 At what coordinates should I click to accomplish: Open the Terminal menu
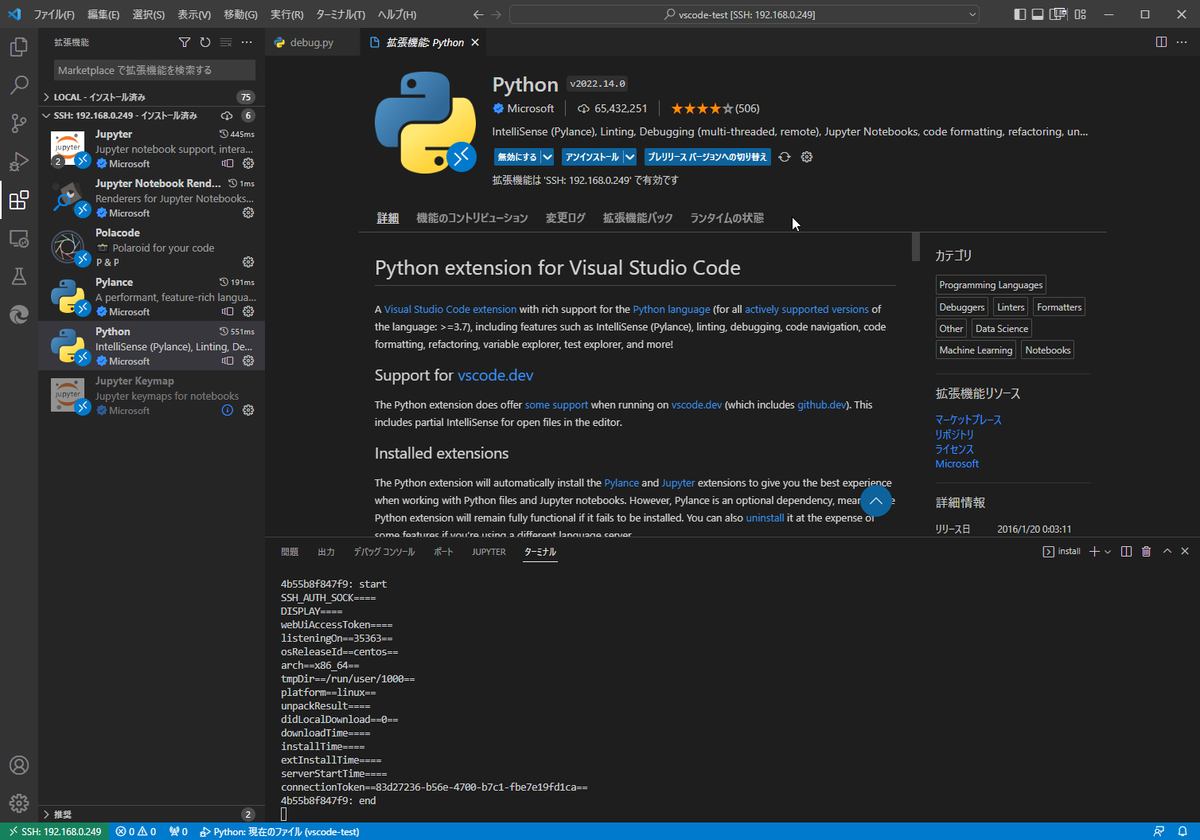(x=340, y=14)
